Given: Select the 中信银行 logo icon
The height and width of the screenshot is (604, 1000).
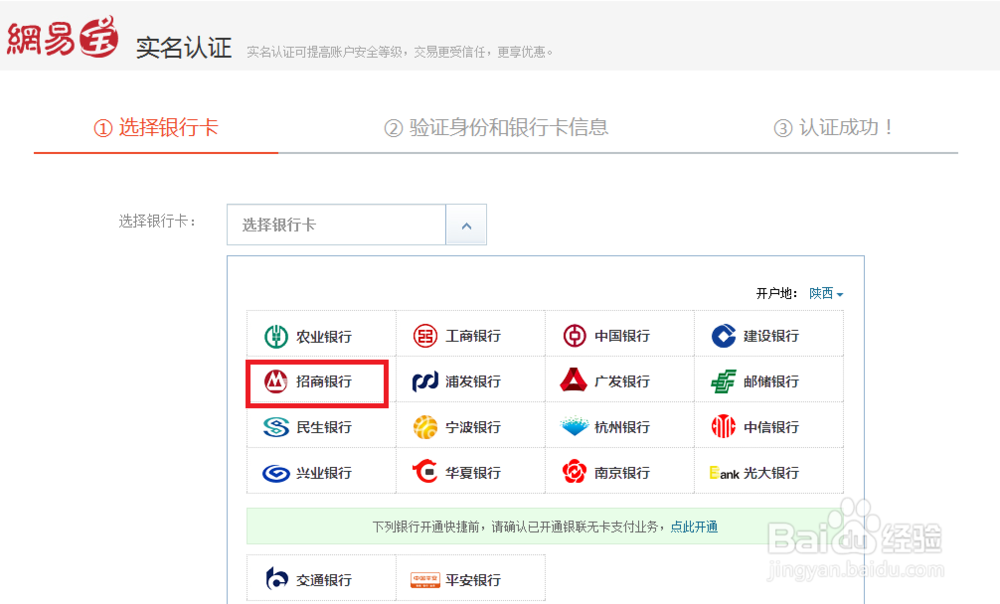Looking at the screenshot, I should pyautogui.click(x=723, y=426).
